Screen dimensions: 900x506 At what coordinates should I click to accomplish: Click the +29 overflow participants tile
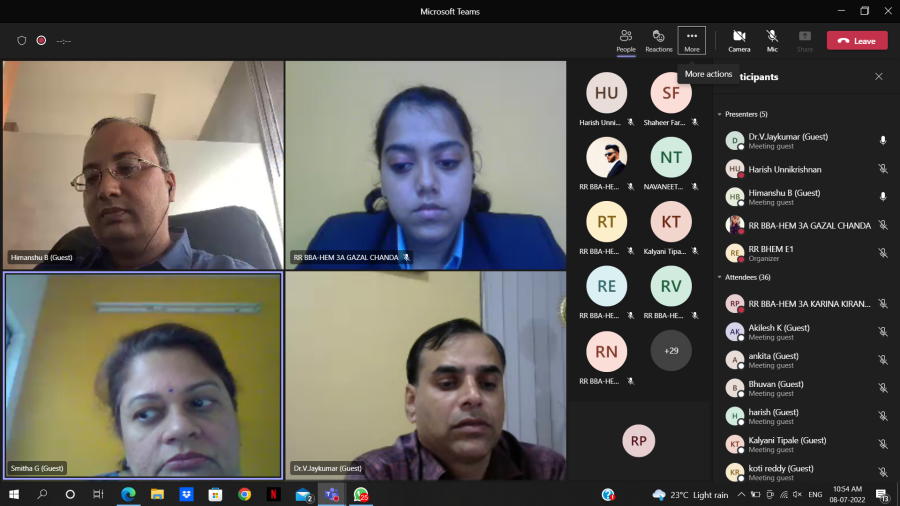pos(671,351)
